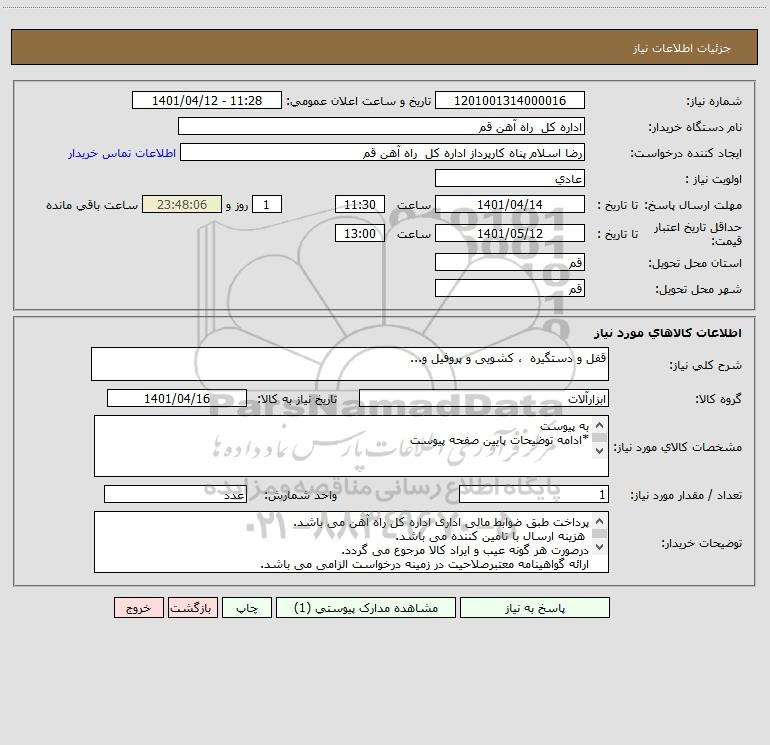The image size is (770, 745).
Task: Click price validity date 1401/05/12
Action: click(x=510, y=233)
